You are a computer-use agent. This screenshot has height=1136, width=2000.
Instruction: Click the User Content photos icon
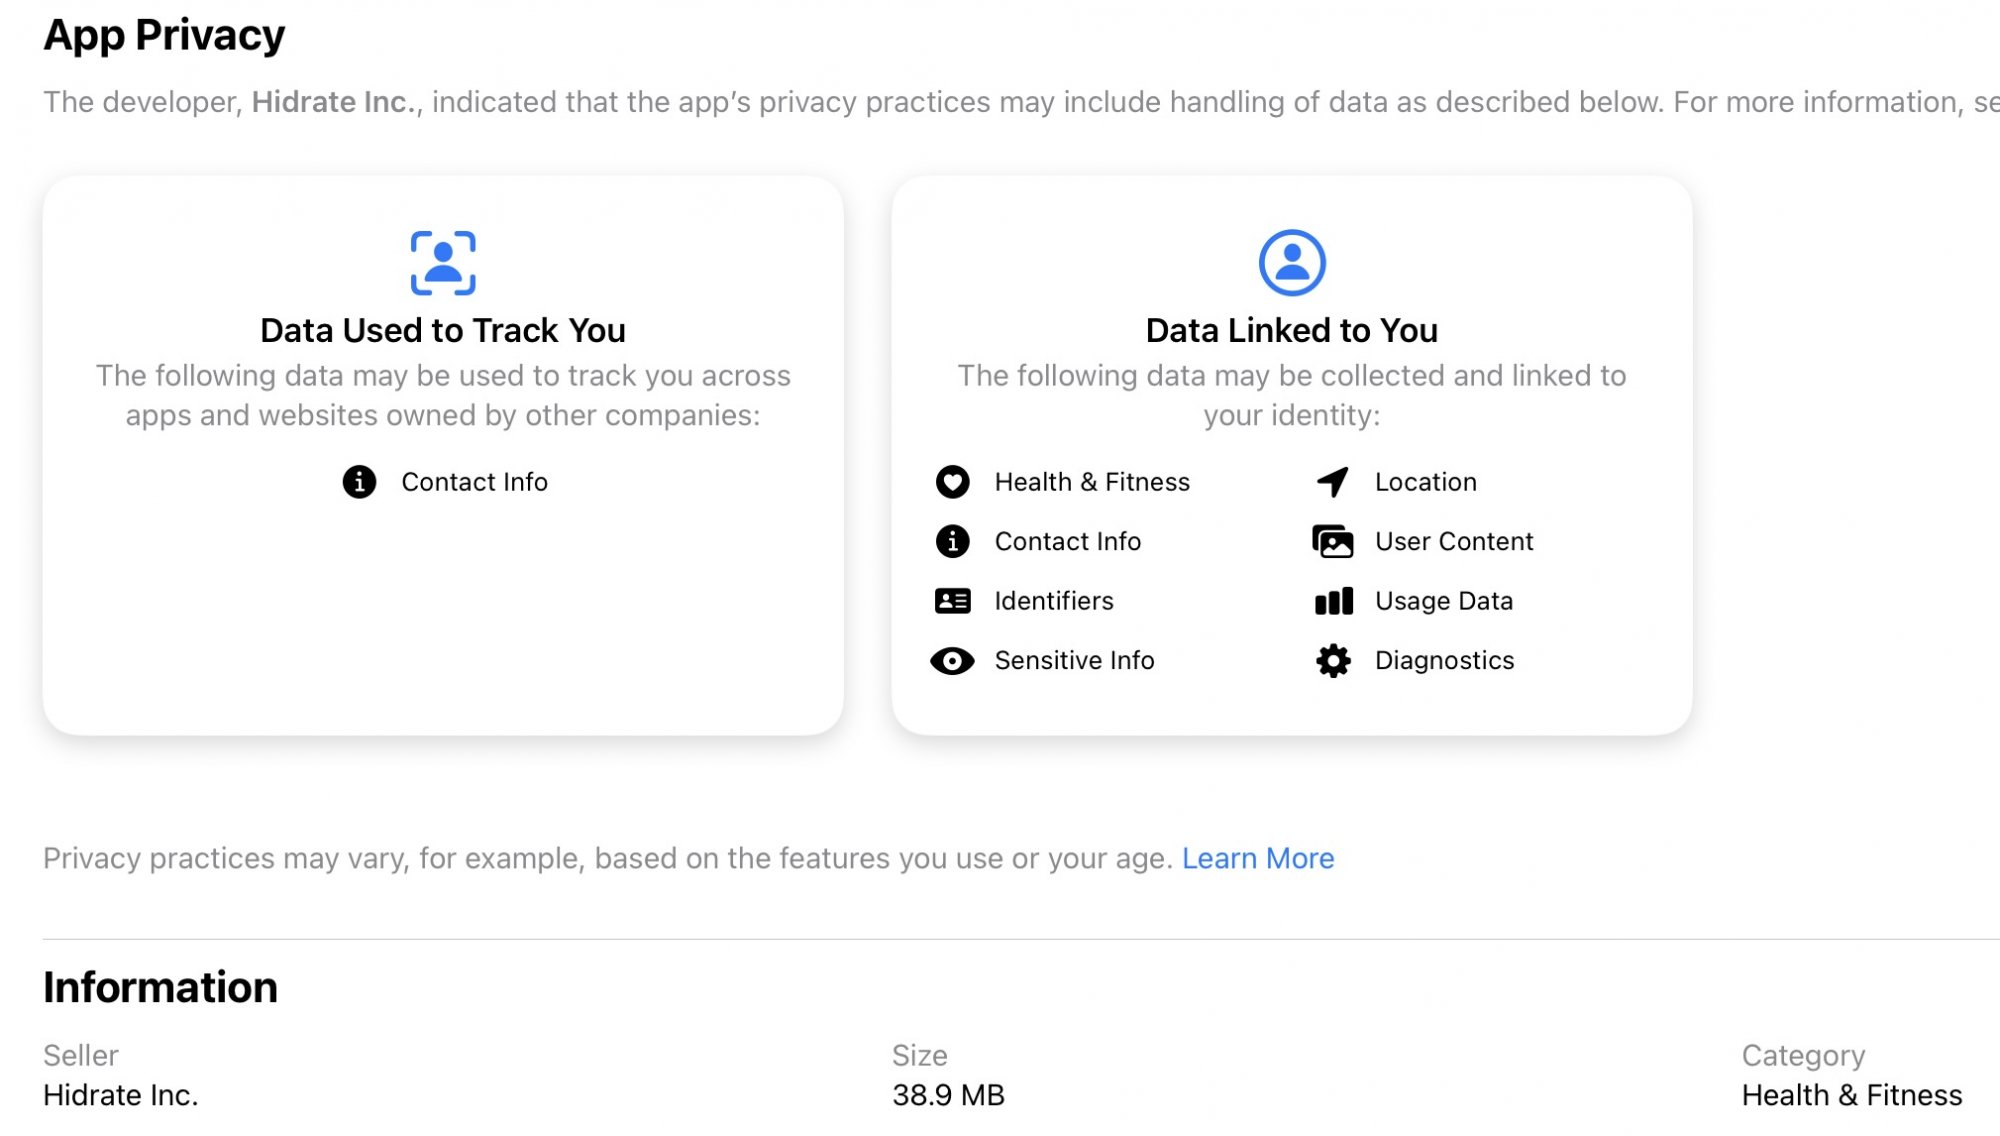(1333, 541)
